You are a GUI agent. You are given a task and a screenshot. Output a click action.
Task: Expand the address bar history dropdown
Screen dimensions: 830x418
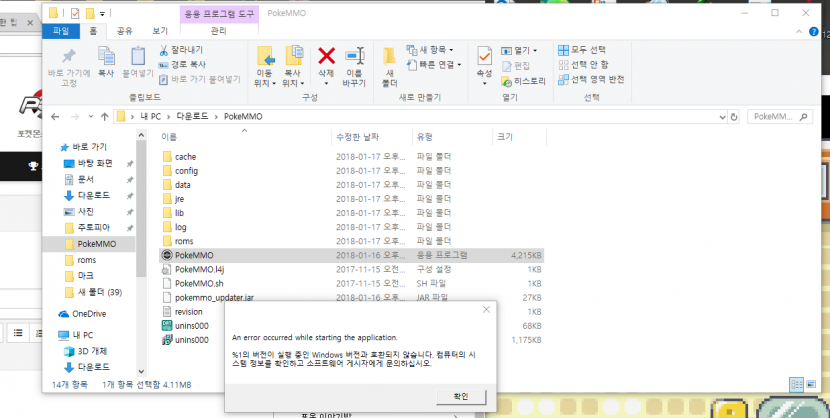pyautogui.click(x=723, y=117)
